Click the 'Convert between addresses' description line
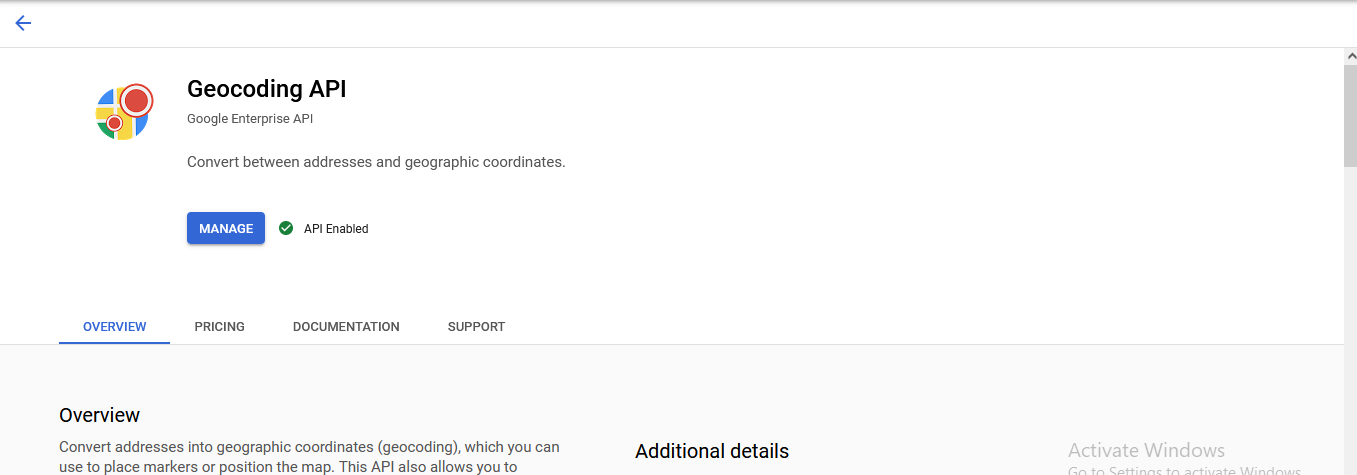Viewport: 1357px width, 475px height. point(376,161)
